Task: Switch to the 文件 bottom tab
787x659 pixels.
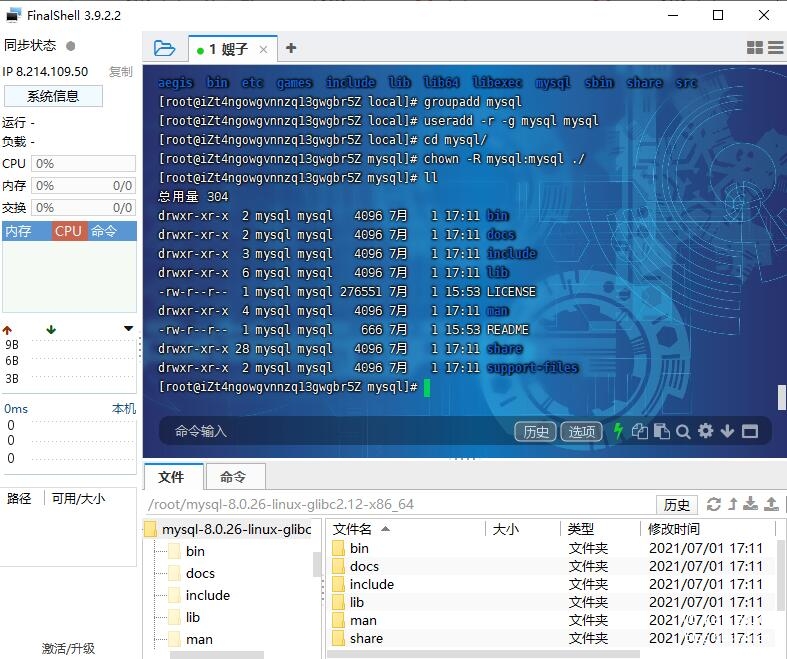Action: (x=172, y=477)
